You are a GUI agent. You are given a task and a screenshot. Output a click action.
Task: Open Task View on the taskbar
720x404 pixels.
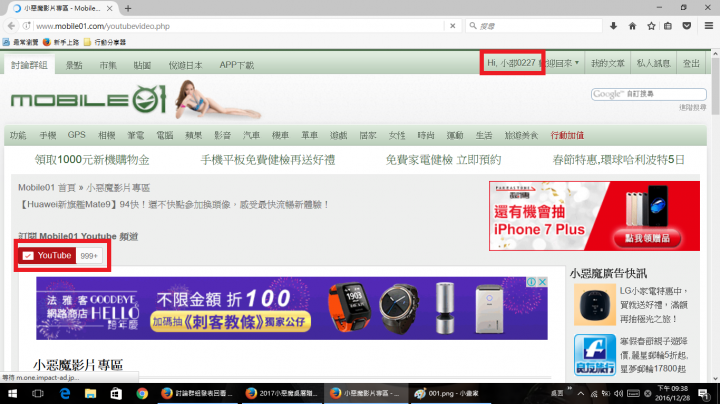(38, 393)
